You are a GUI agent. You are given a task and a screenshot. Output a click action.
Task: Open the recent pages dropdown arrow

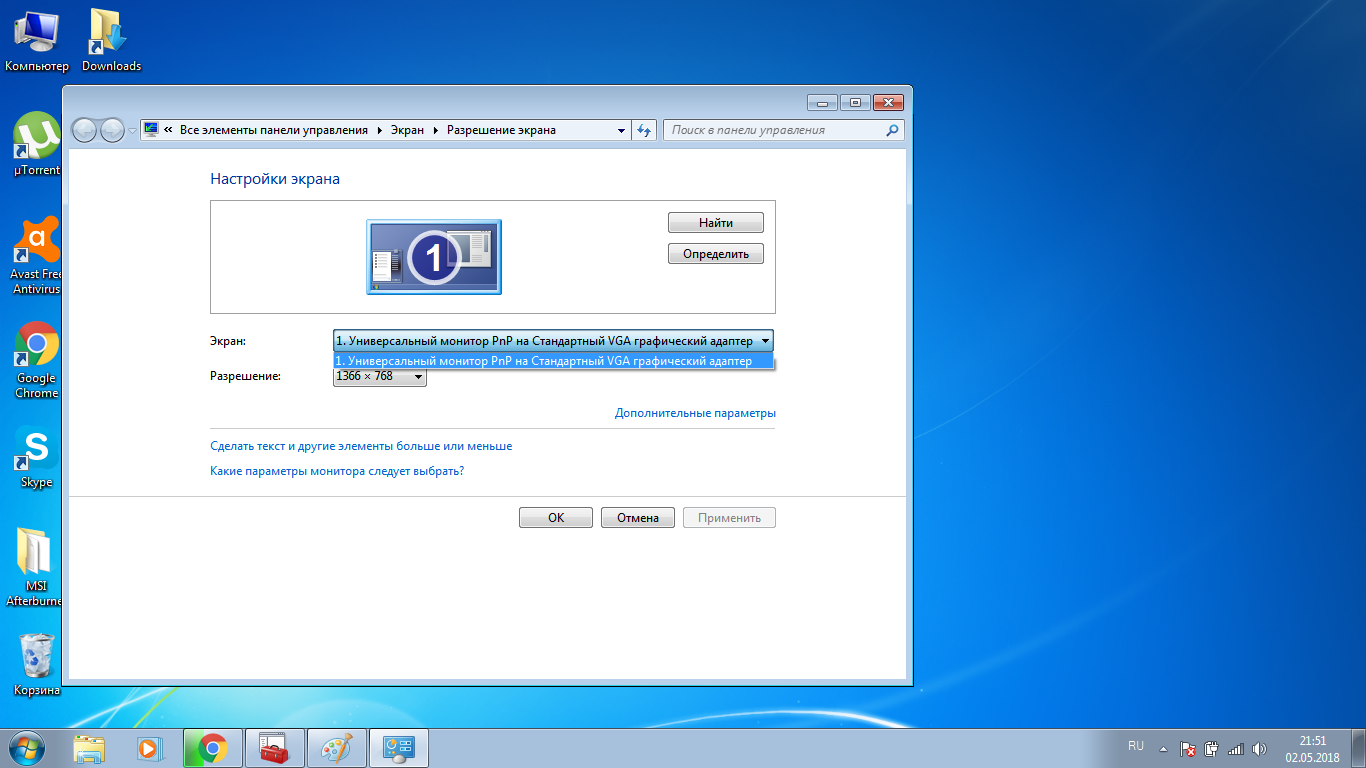click(x=132, y=130)
